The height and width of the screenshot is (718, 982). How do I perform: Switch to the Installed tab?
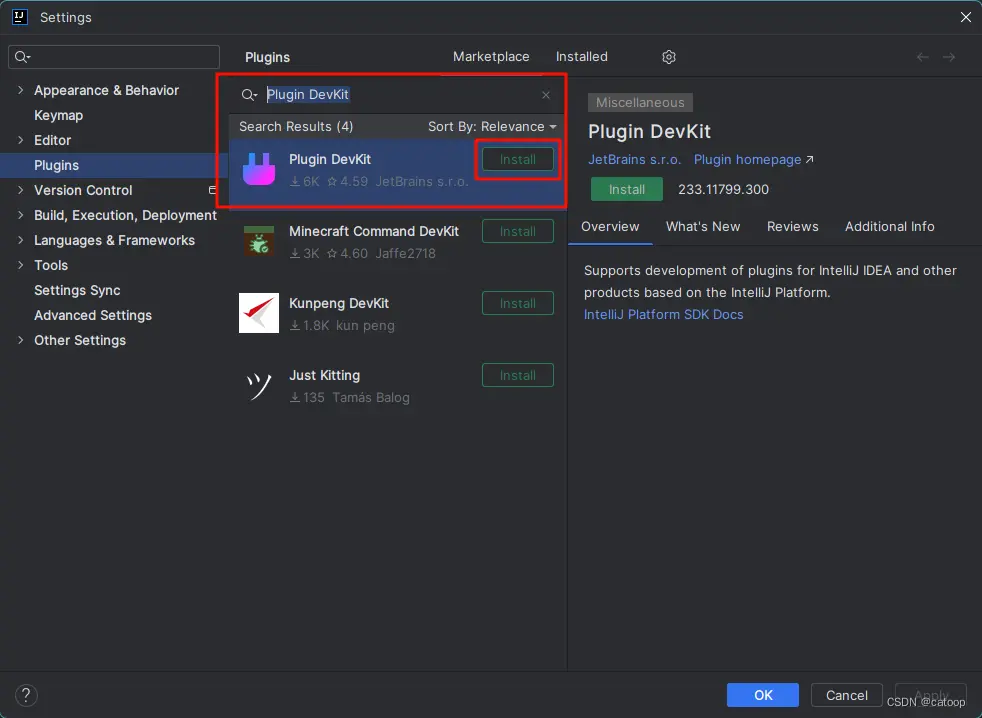coord(582,56)
